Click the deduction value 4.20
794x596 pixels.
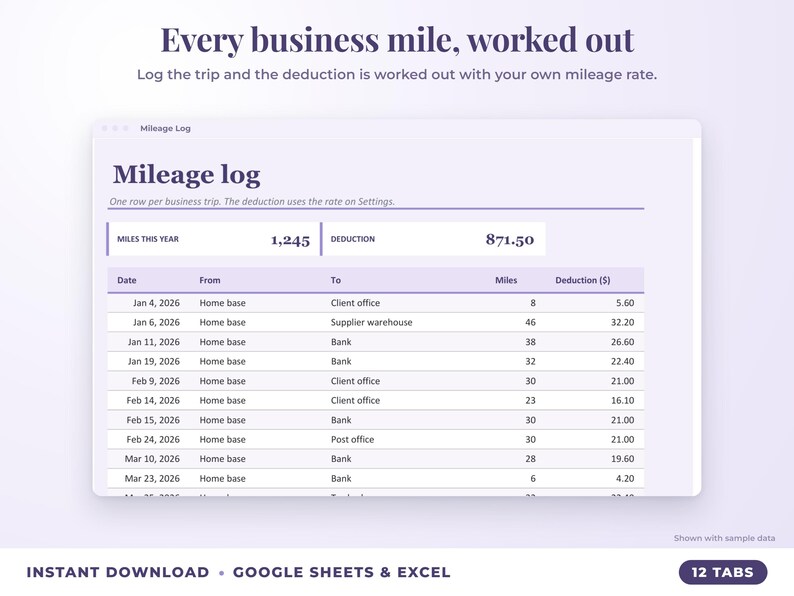625,479
